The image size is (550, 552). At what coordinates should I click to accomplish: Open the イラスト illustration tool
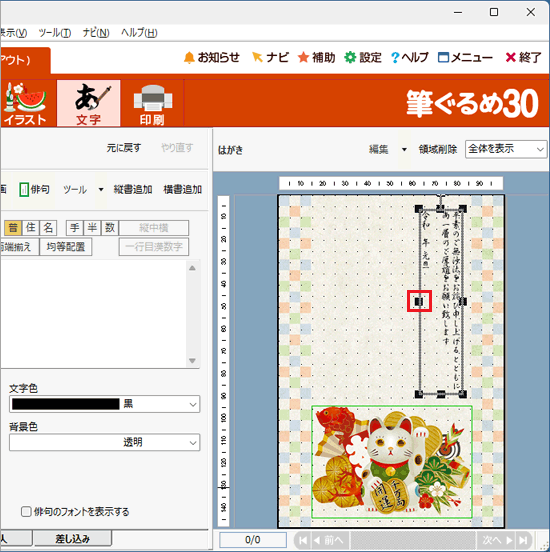coord(25,104)
